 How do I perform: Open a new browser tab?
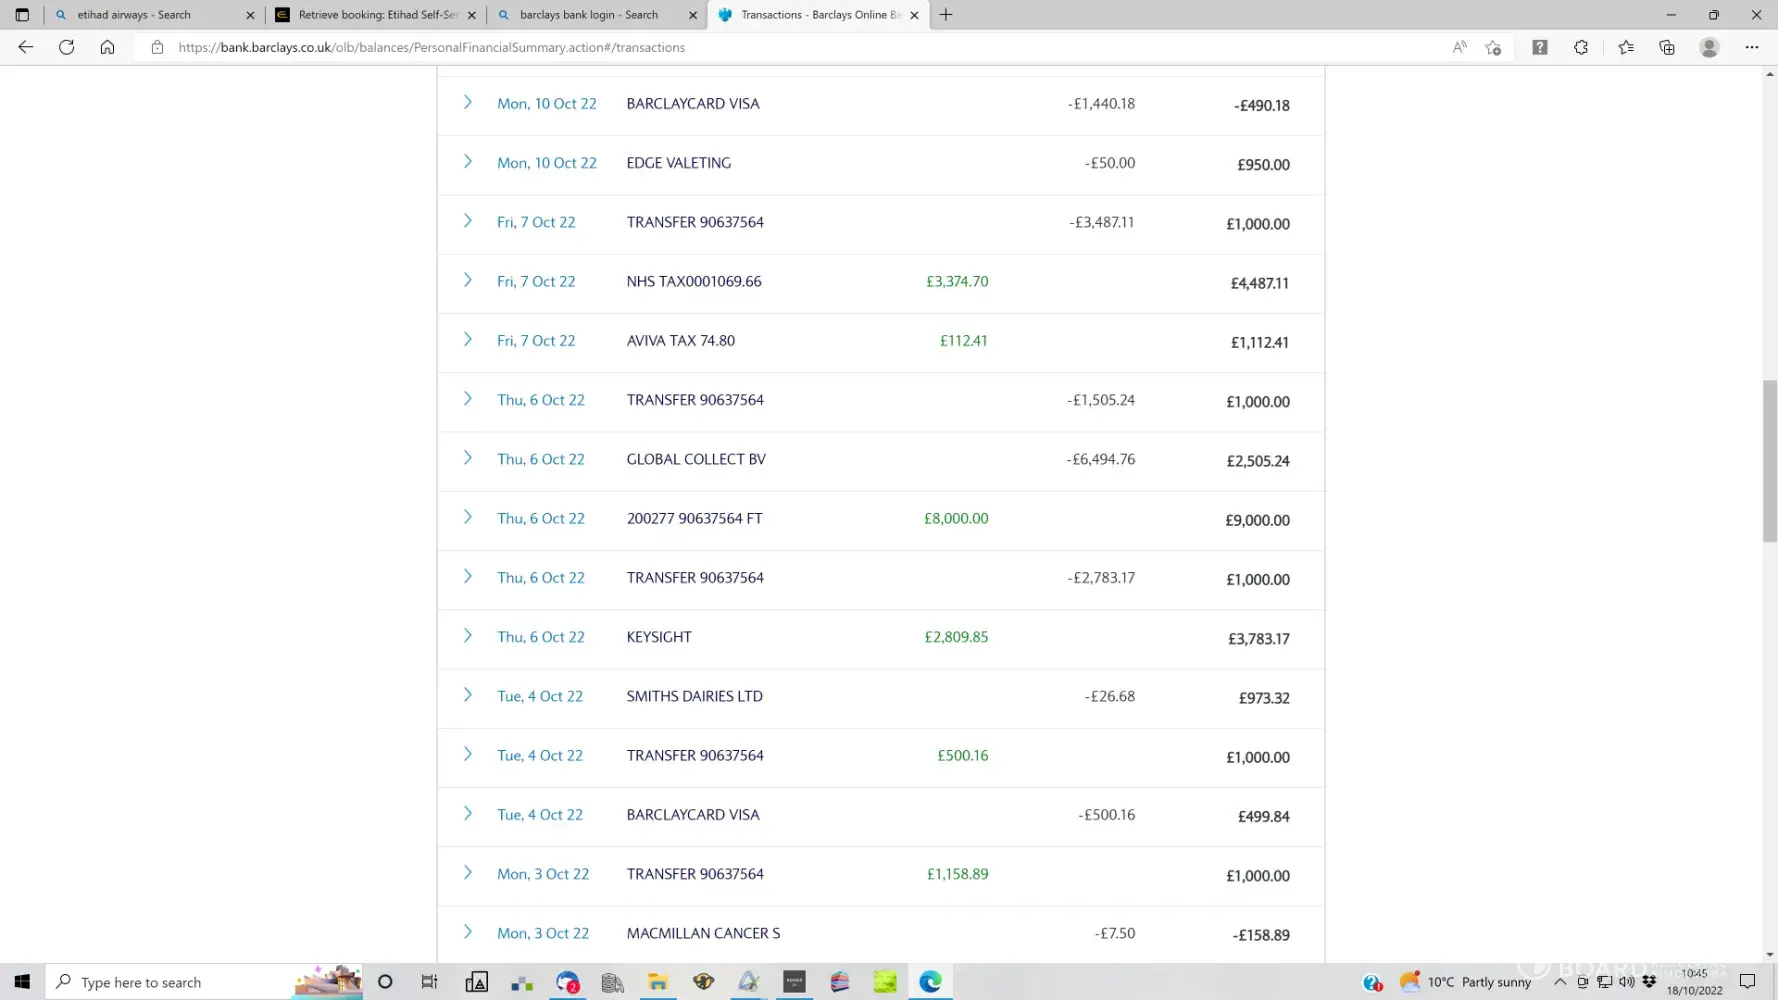(946, 15)
